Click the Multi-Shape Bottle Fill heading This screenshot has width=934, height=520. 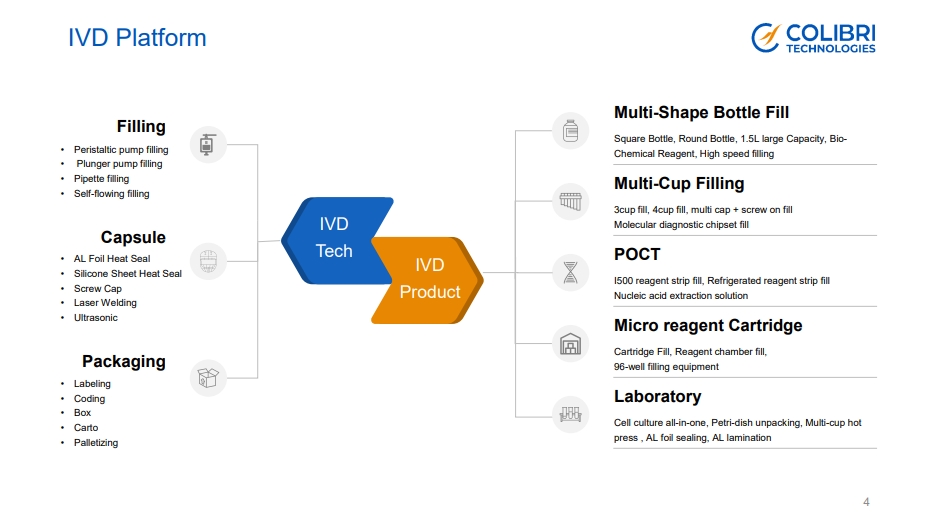(x=701, y=113)
